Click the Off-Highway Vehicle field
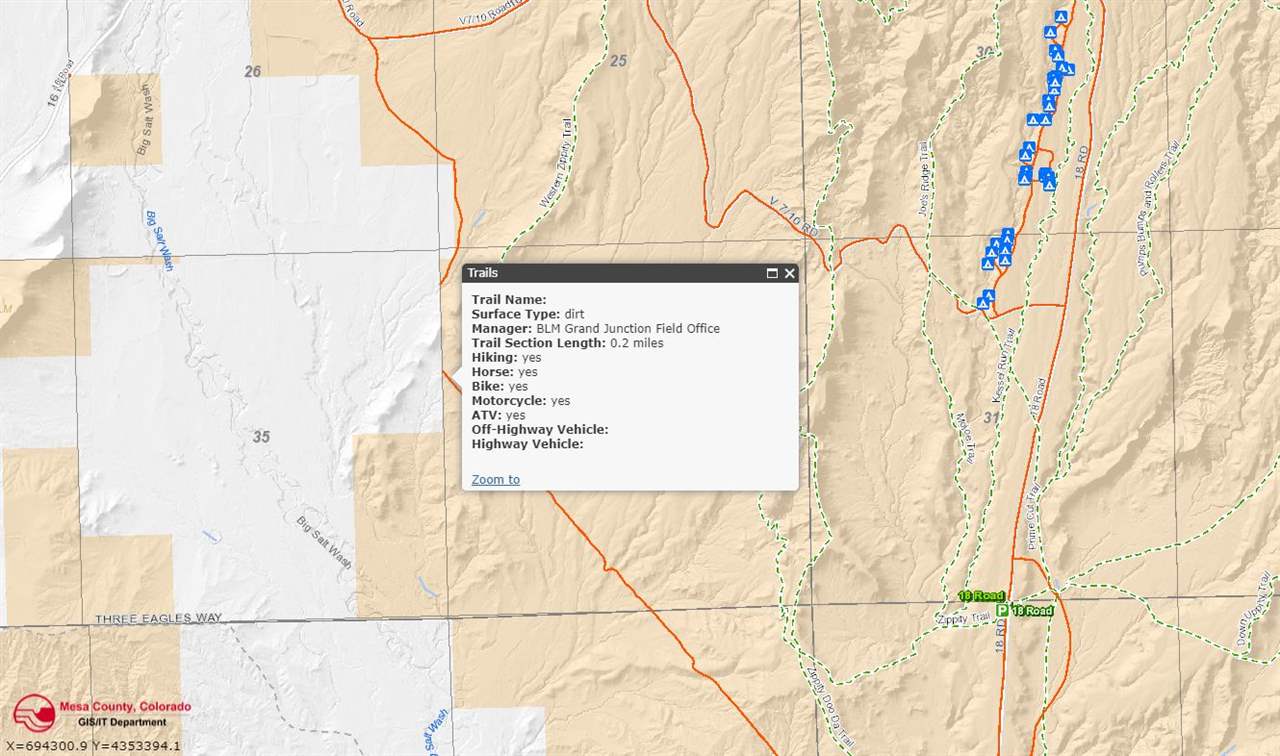Image resolution: width=1280 pixels, height=756 pixels. (x=540, y=429)
